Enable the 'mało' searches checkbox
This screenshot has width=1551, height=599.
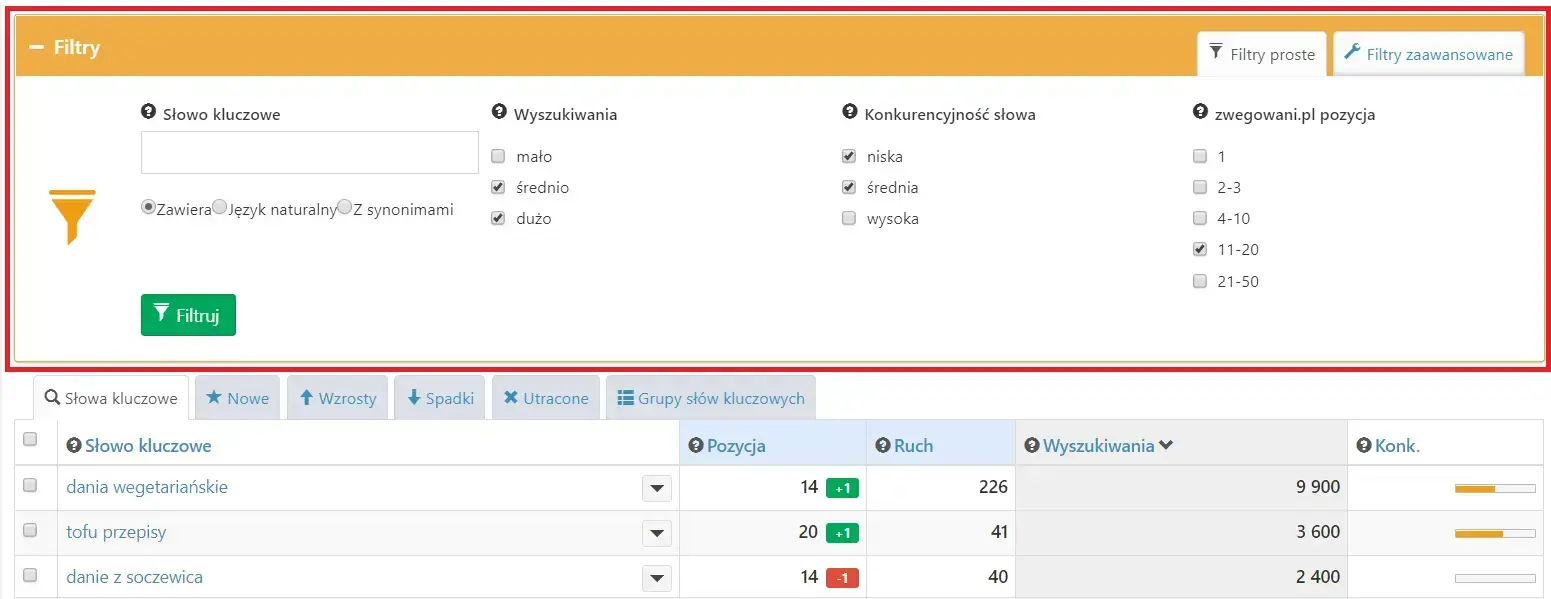498,156
